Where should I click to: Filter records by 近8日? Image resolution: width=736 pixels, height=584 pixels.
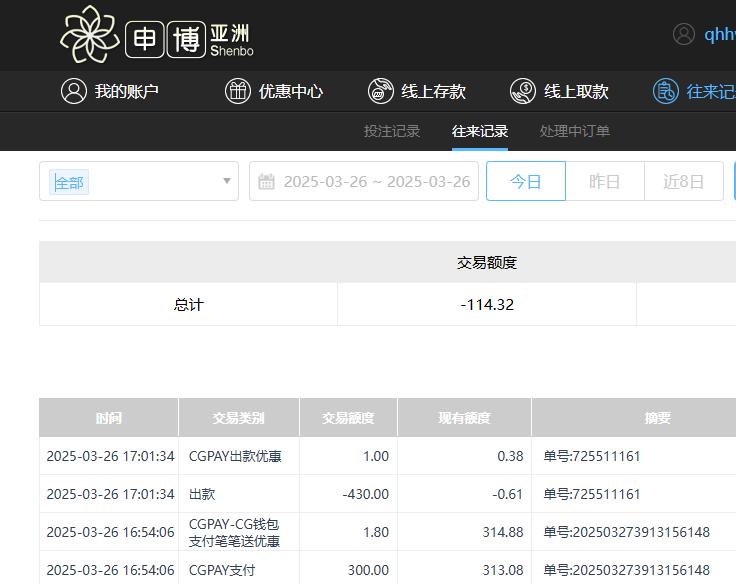click(x=683, y=182)
